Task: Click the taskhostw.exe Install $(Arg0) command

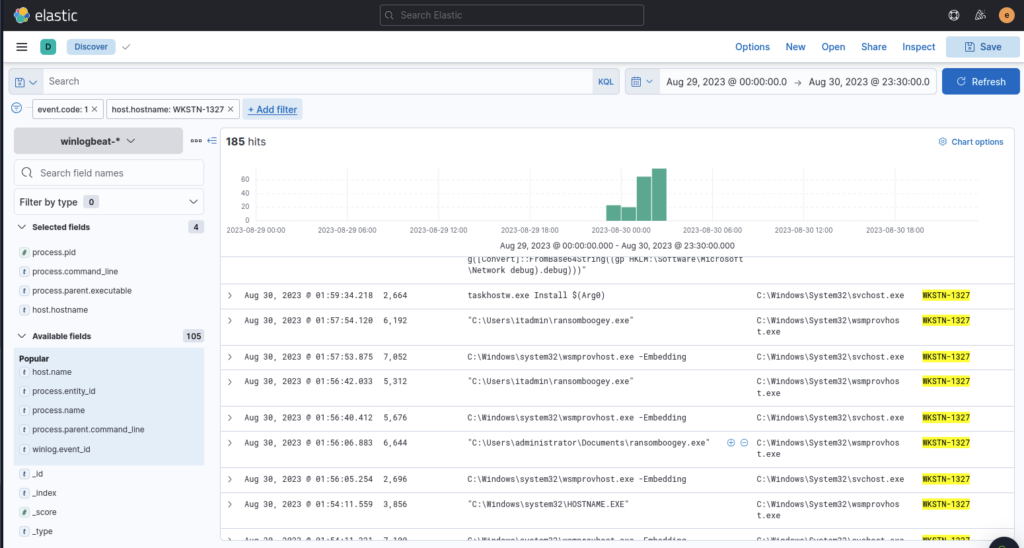Action: click(x=536, y=295)
